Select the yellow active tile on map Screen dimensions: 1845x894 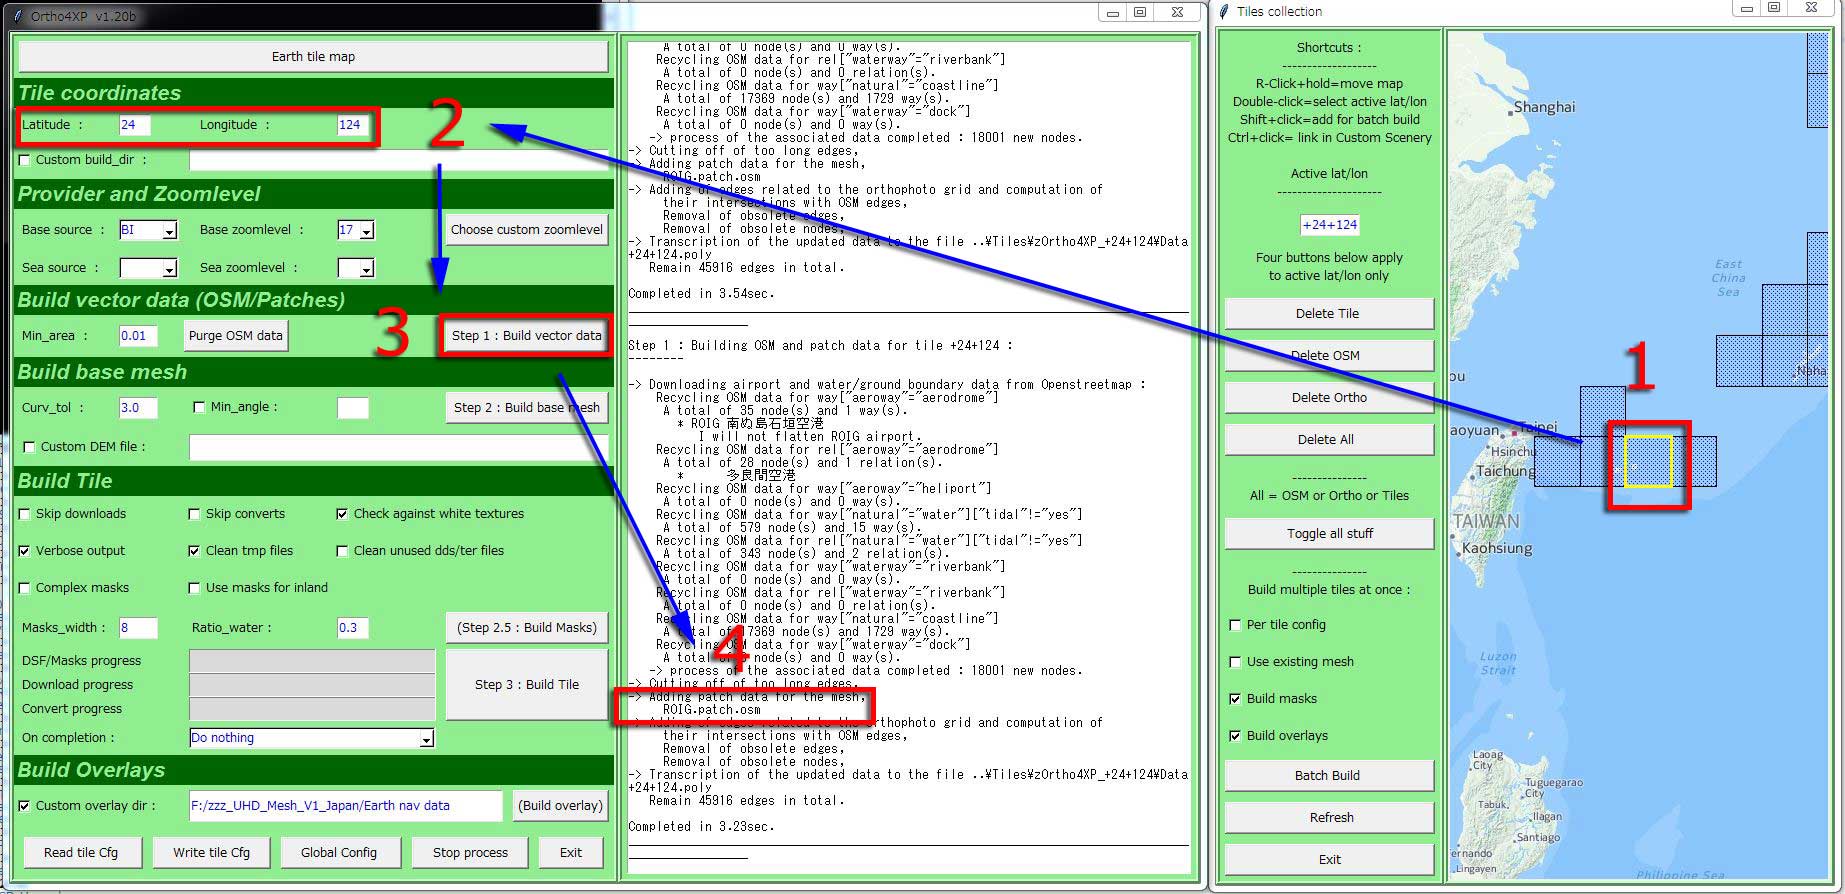pyautogui.click(x=1648, y=462)
